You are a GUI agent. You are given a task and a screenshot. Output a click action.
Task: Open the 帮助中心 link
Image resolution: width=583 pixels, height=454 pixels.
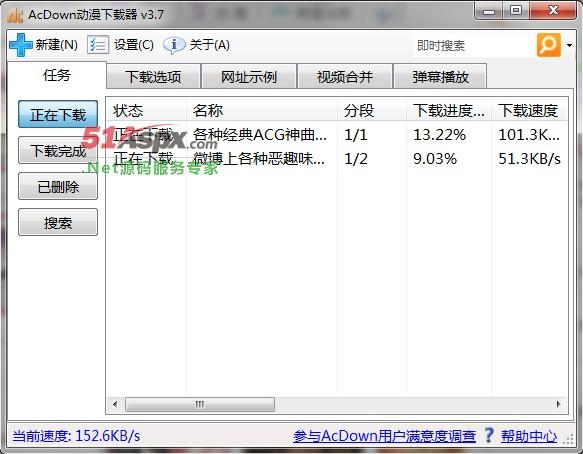529,436
